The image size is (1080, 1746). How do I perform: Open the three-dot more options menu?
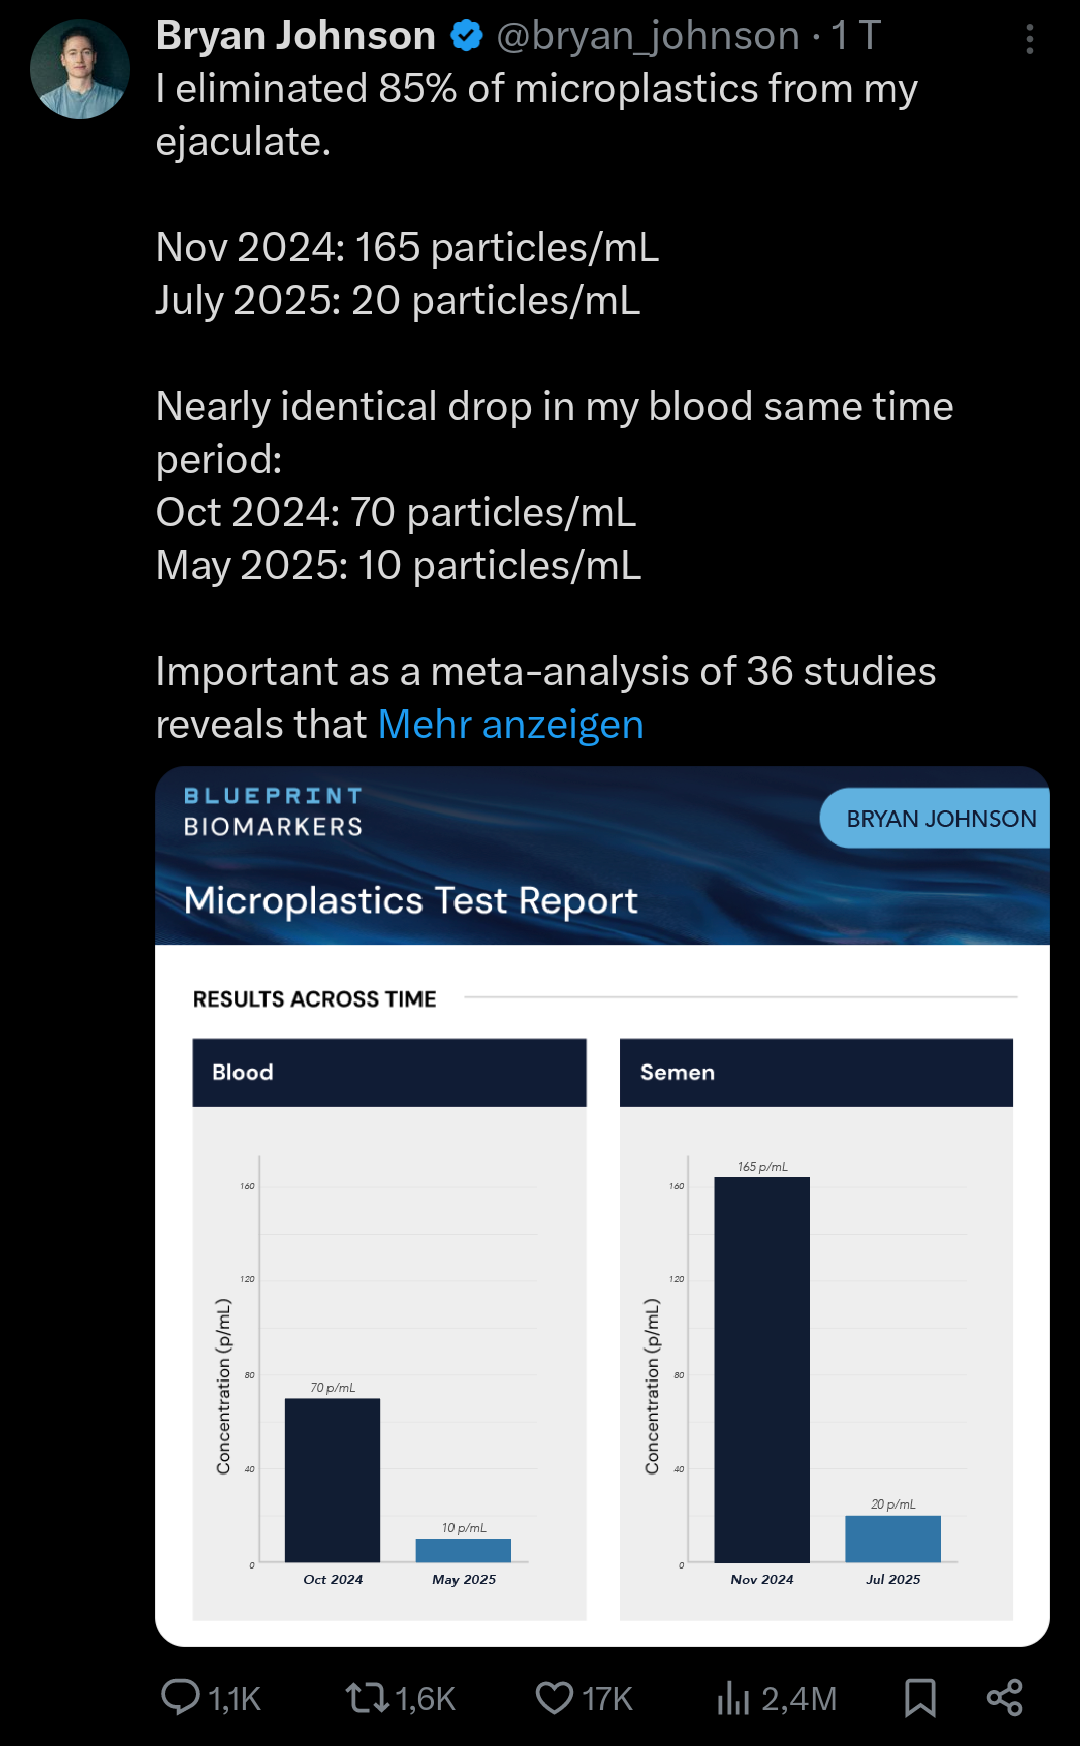(x=1029, y=39)
